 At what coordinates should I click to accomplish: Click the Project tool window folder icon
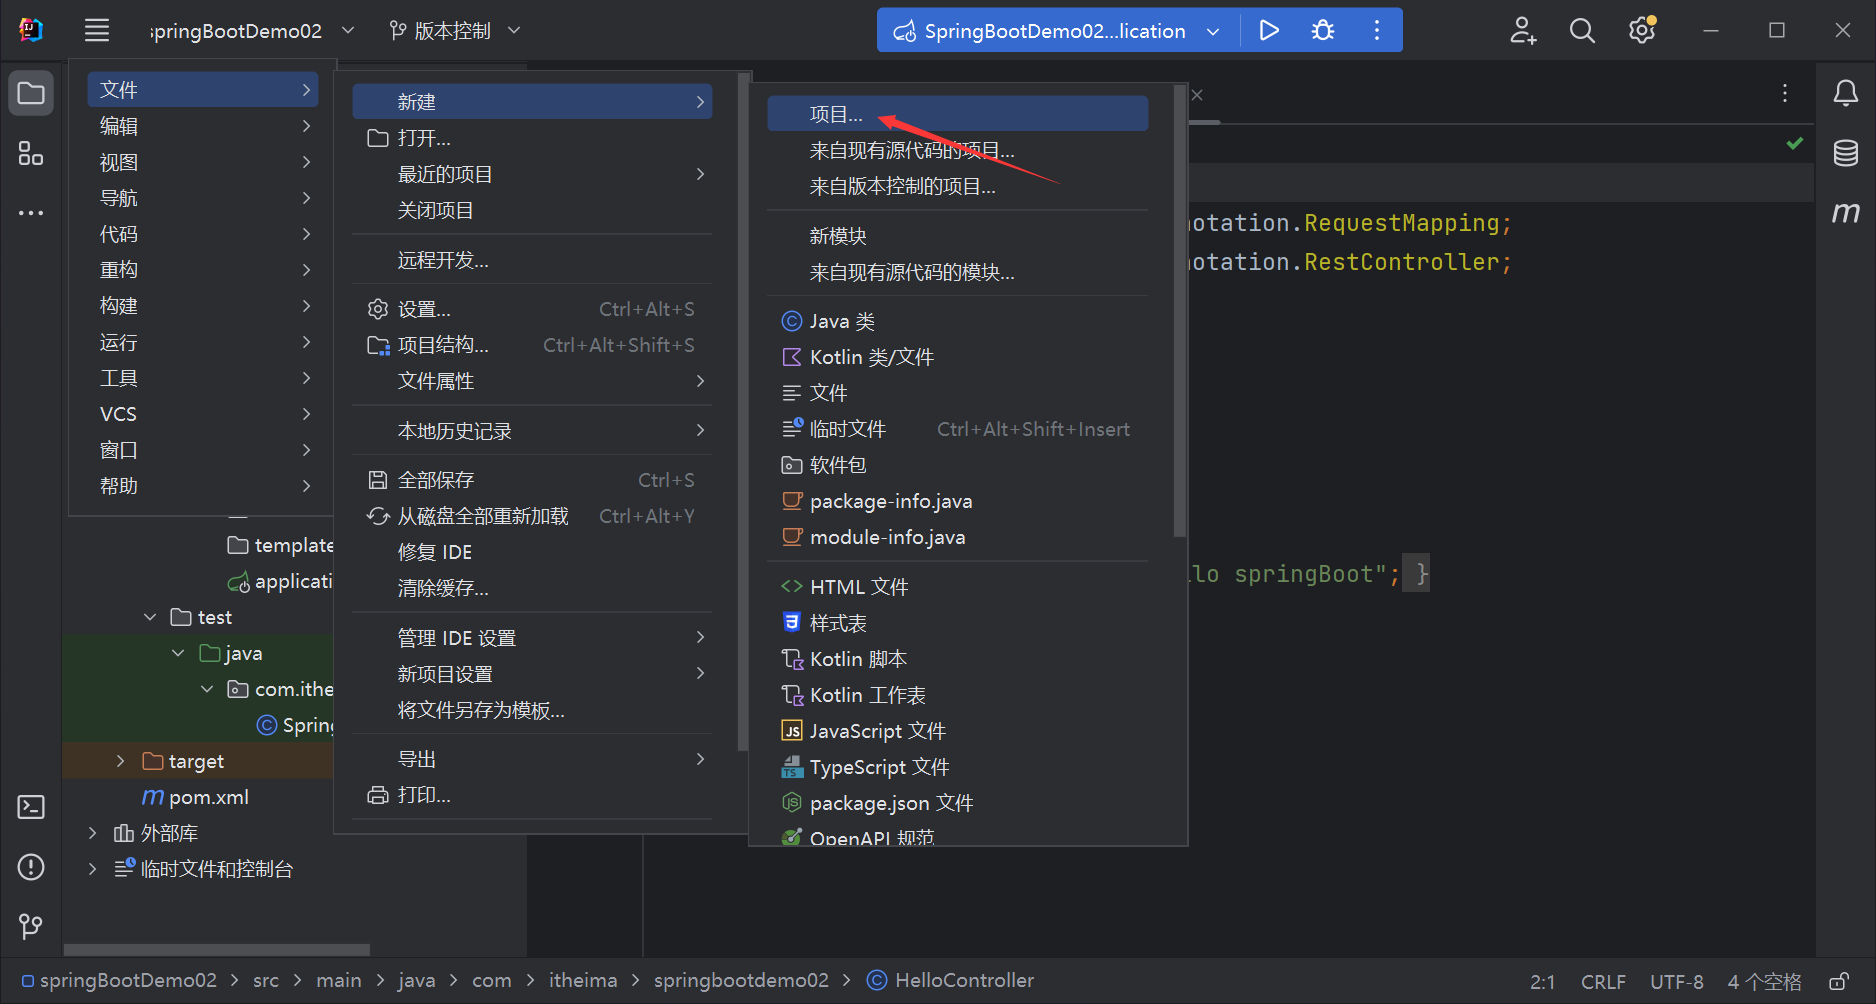31,94
